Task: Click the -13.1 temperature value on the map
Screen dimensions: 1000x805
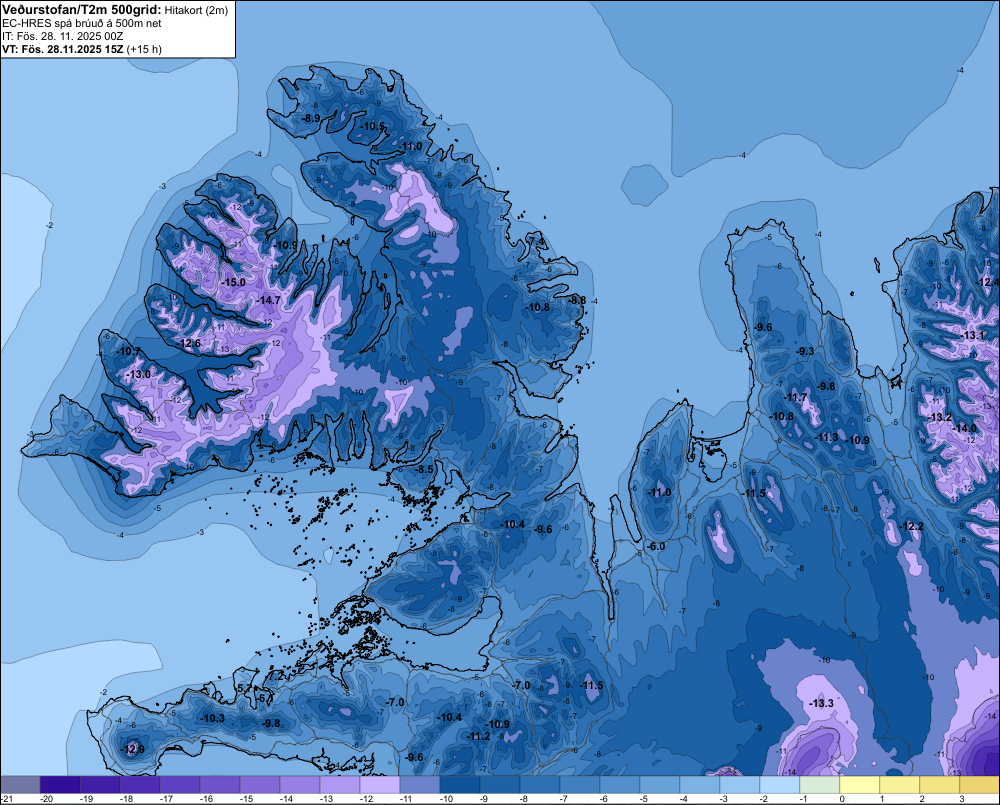Action: point(973,335)
